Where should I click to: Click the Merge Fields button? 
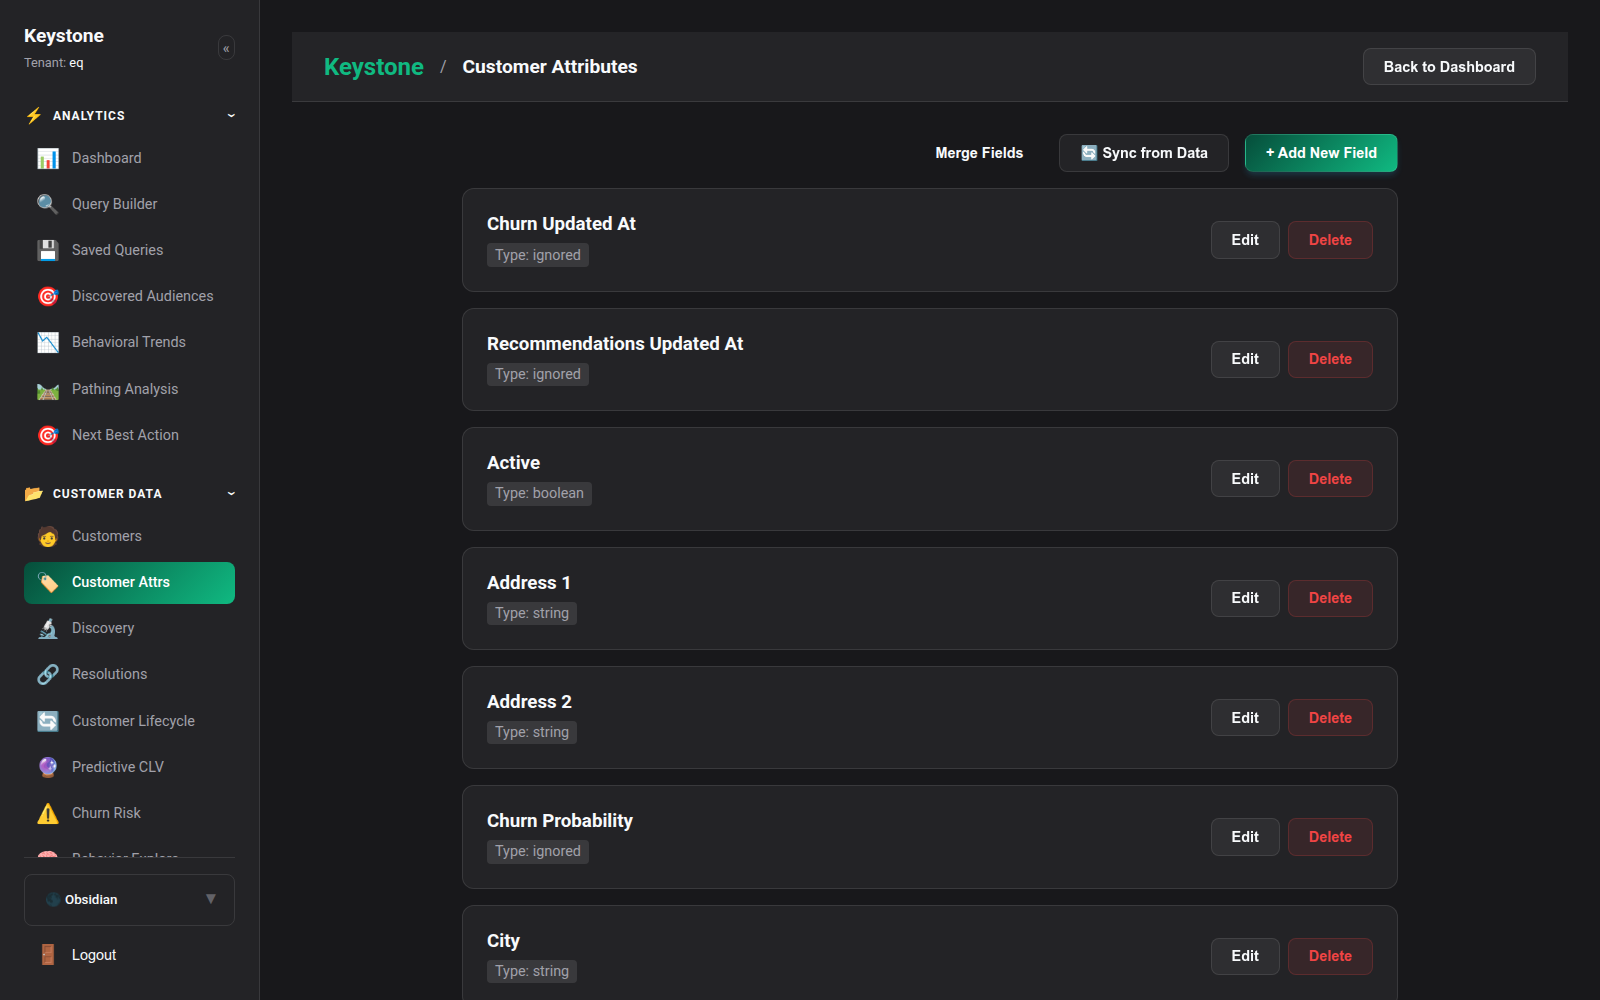[979, 153]
